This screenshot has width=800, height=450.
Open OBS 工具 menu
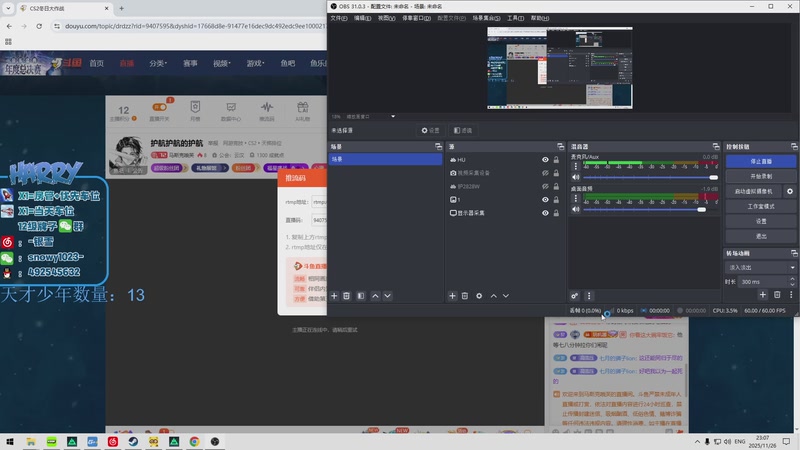[x=515, y=18]
